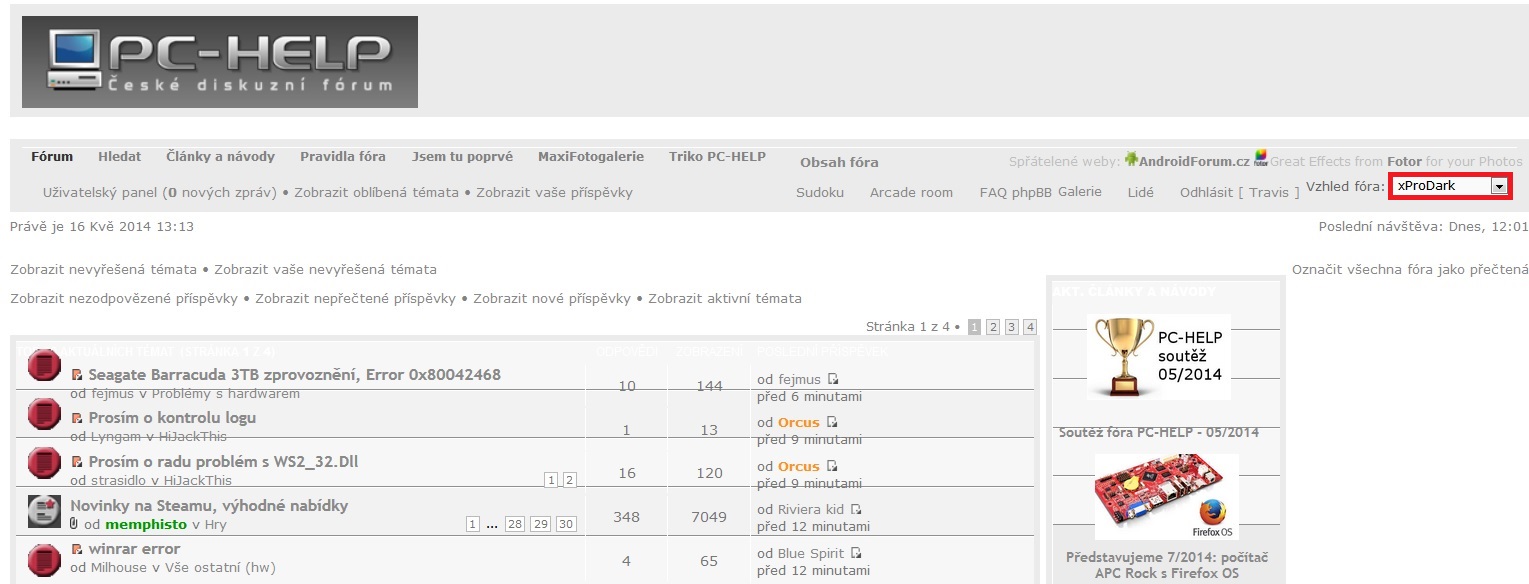The image size is (1529, 584).
Task: Open Novinky na Steamu topic
Action: click(x=209, y=505)
